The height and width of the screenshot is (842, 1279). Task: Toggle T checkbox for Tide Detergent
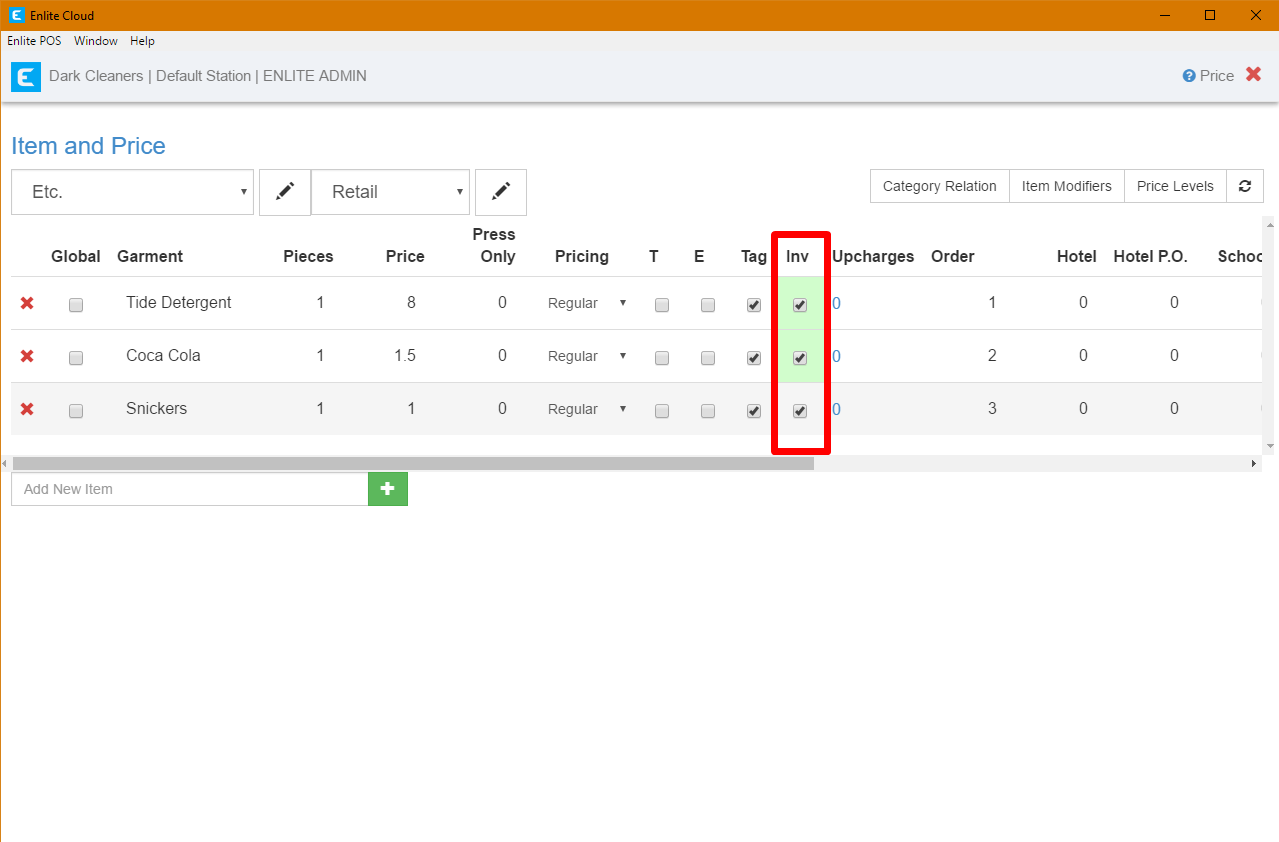(662, 305)
